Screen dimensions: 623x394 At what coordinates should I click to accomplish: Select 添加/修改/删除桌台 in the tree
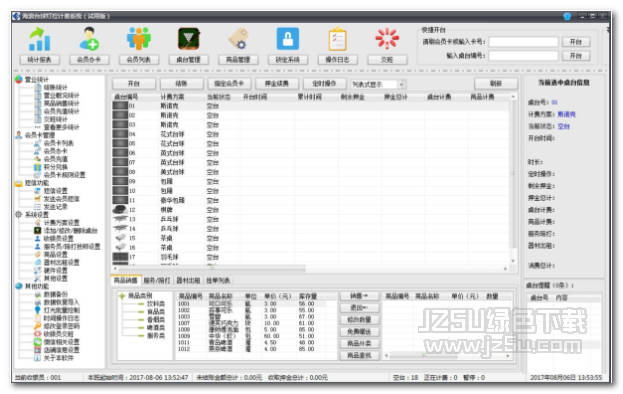point(71,231)
